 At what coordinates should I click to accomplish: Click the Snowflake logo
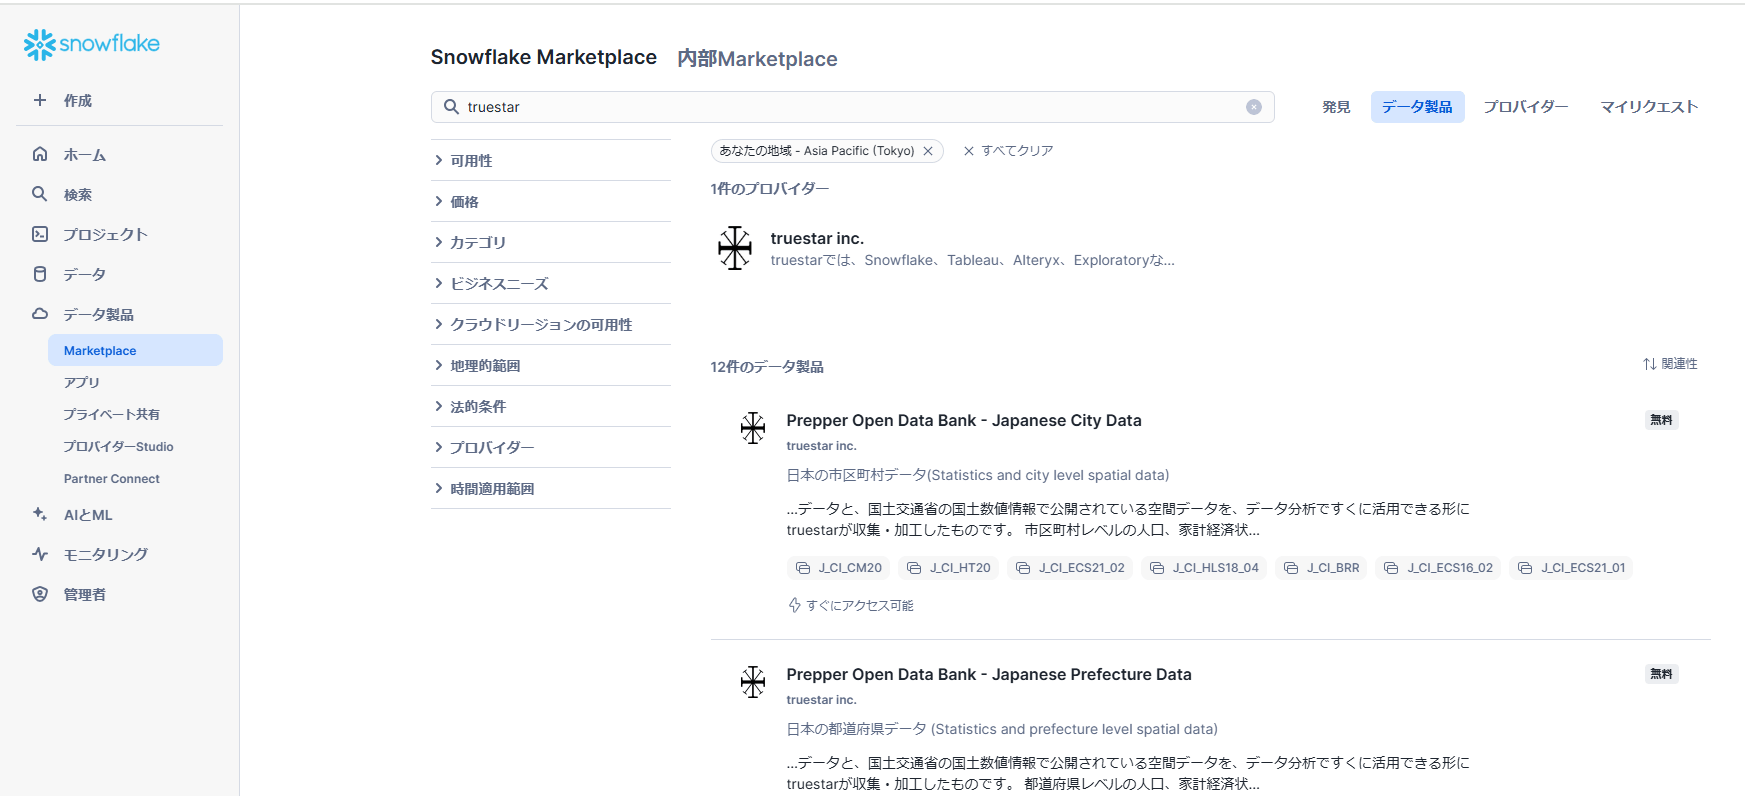point(91,44)
